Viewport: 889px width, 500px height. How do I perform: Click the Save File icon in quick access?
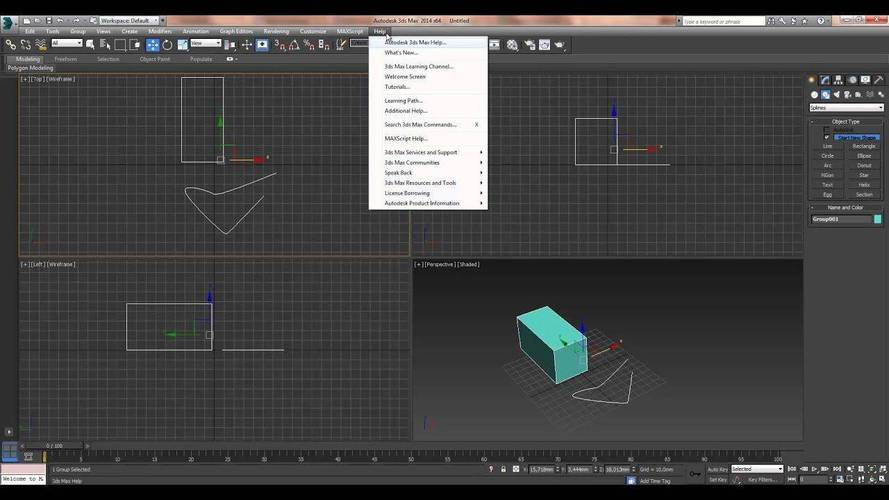pyautogui.click(x=49, y=20)
